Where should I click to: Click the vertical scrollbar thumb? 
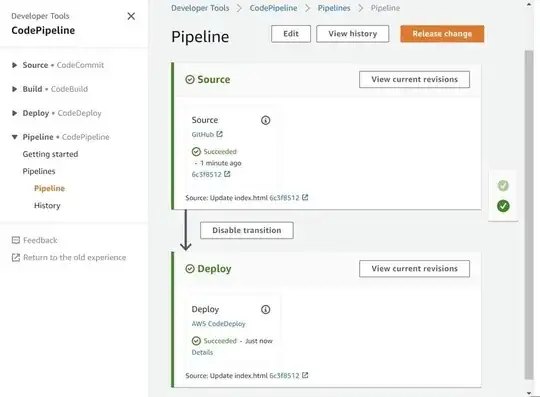point(529,215)
